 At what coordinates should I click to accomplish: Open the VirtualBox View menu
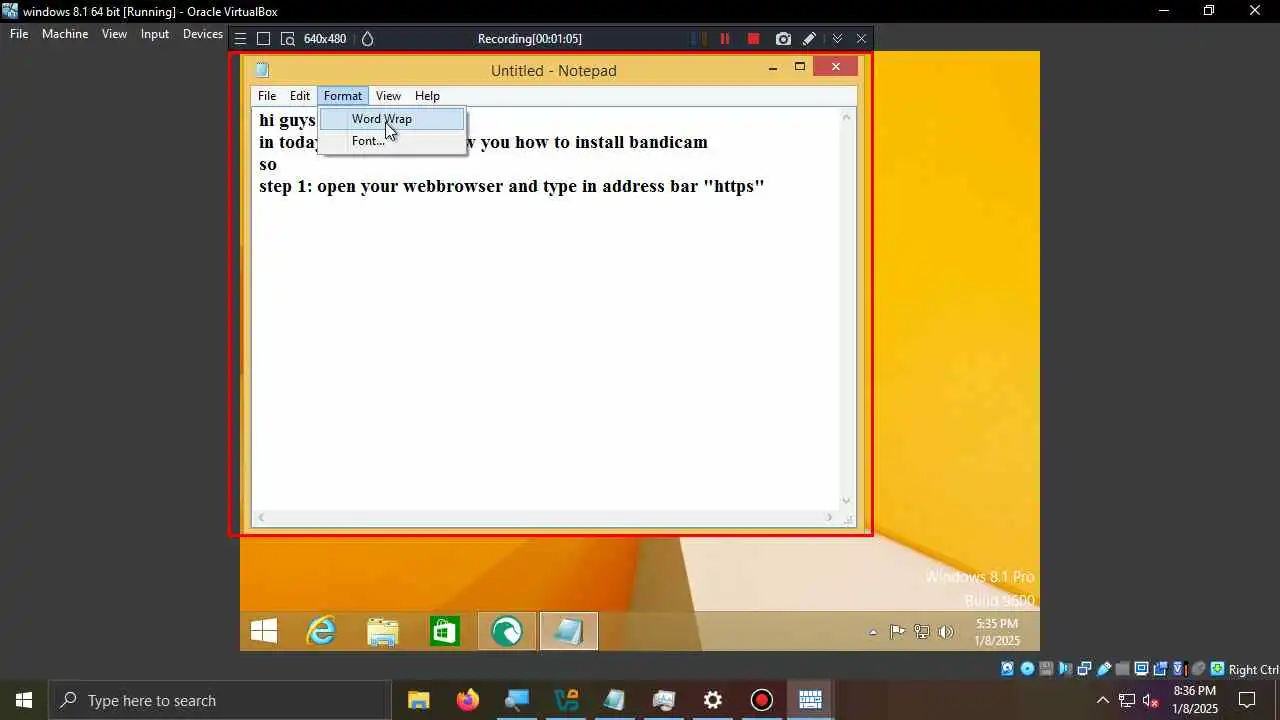[x=114, y=34]
